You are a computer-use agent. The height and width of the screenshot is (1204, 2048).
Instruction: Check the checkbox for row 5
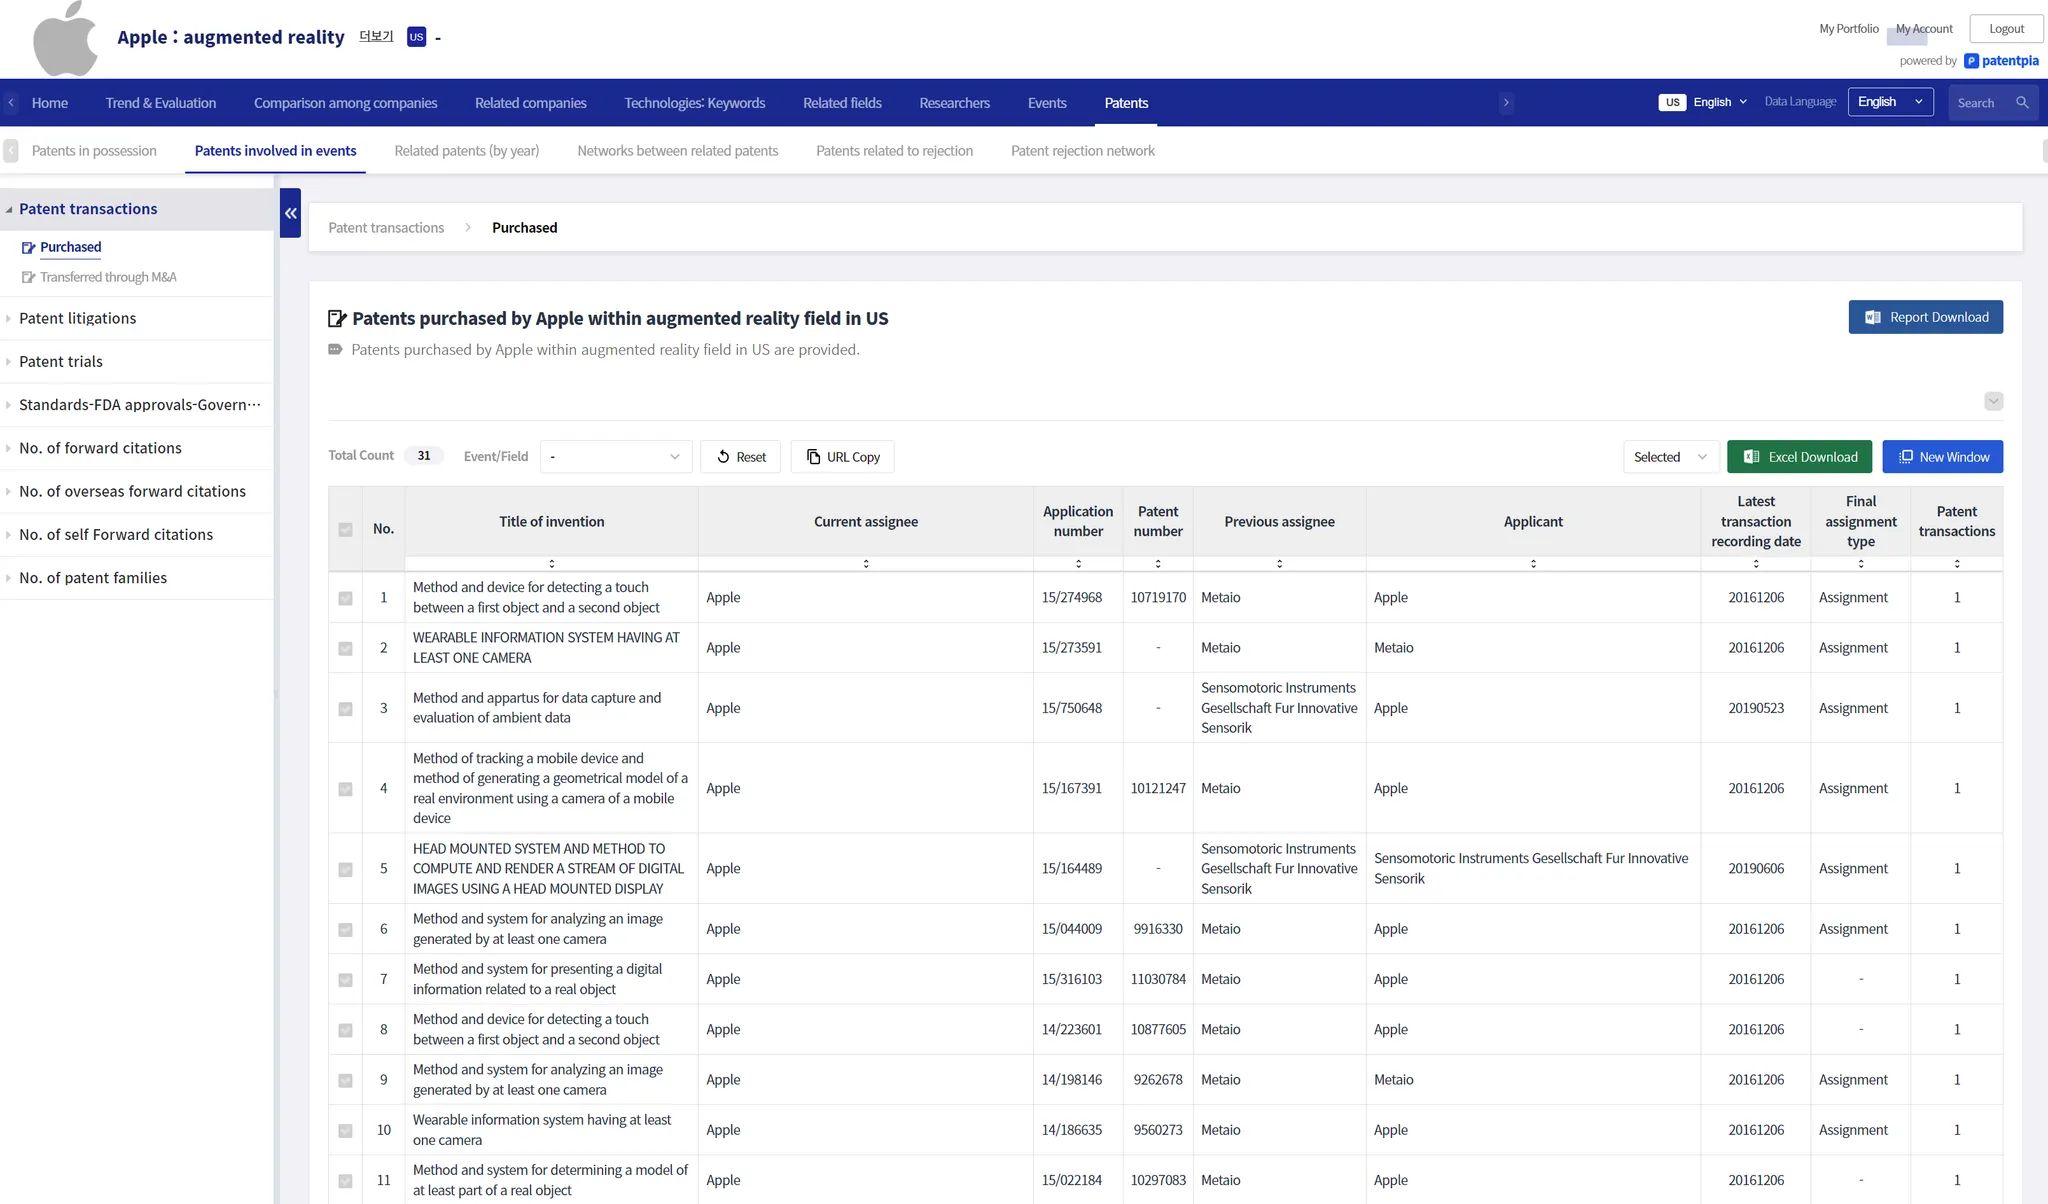click(345, 869)
